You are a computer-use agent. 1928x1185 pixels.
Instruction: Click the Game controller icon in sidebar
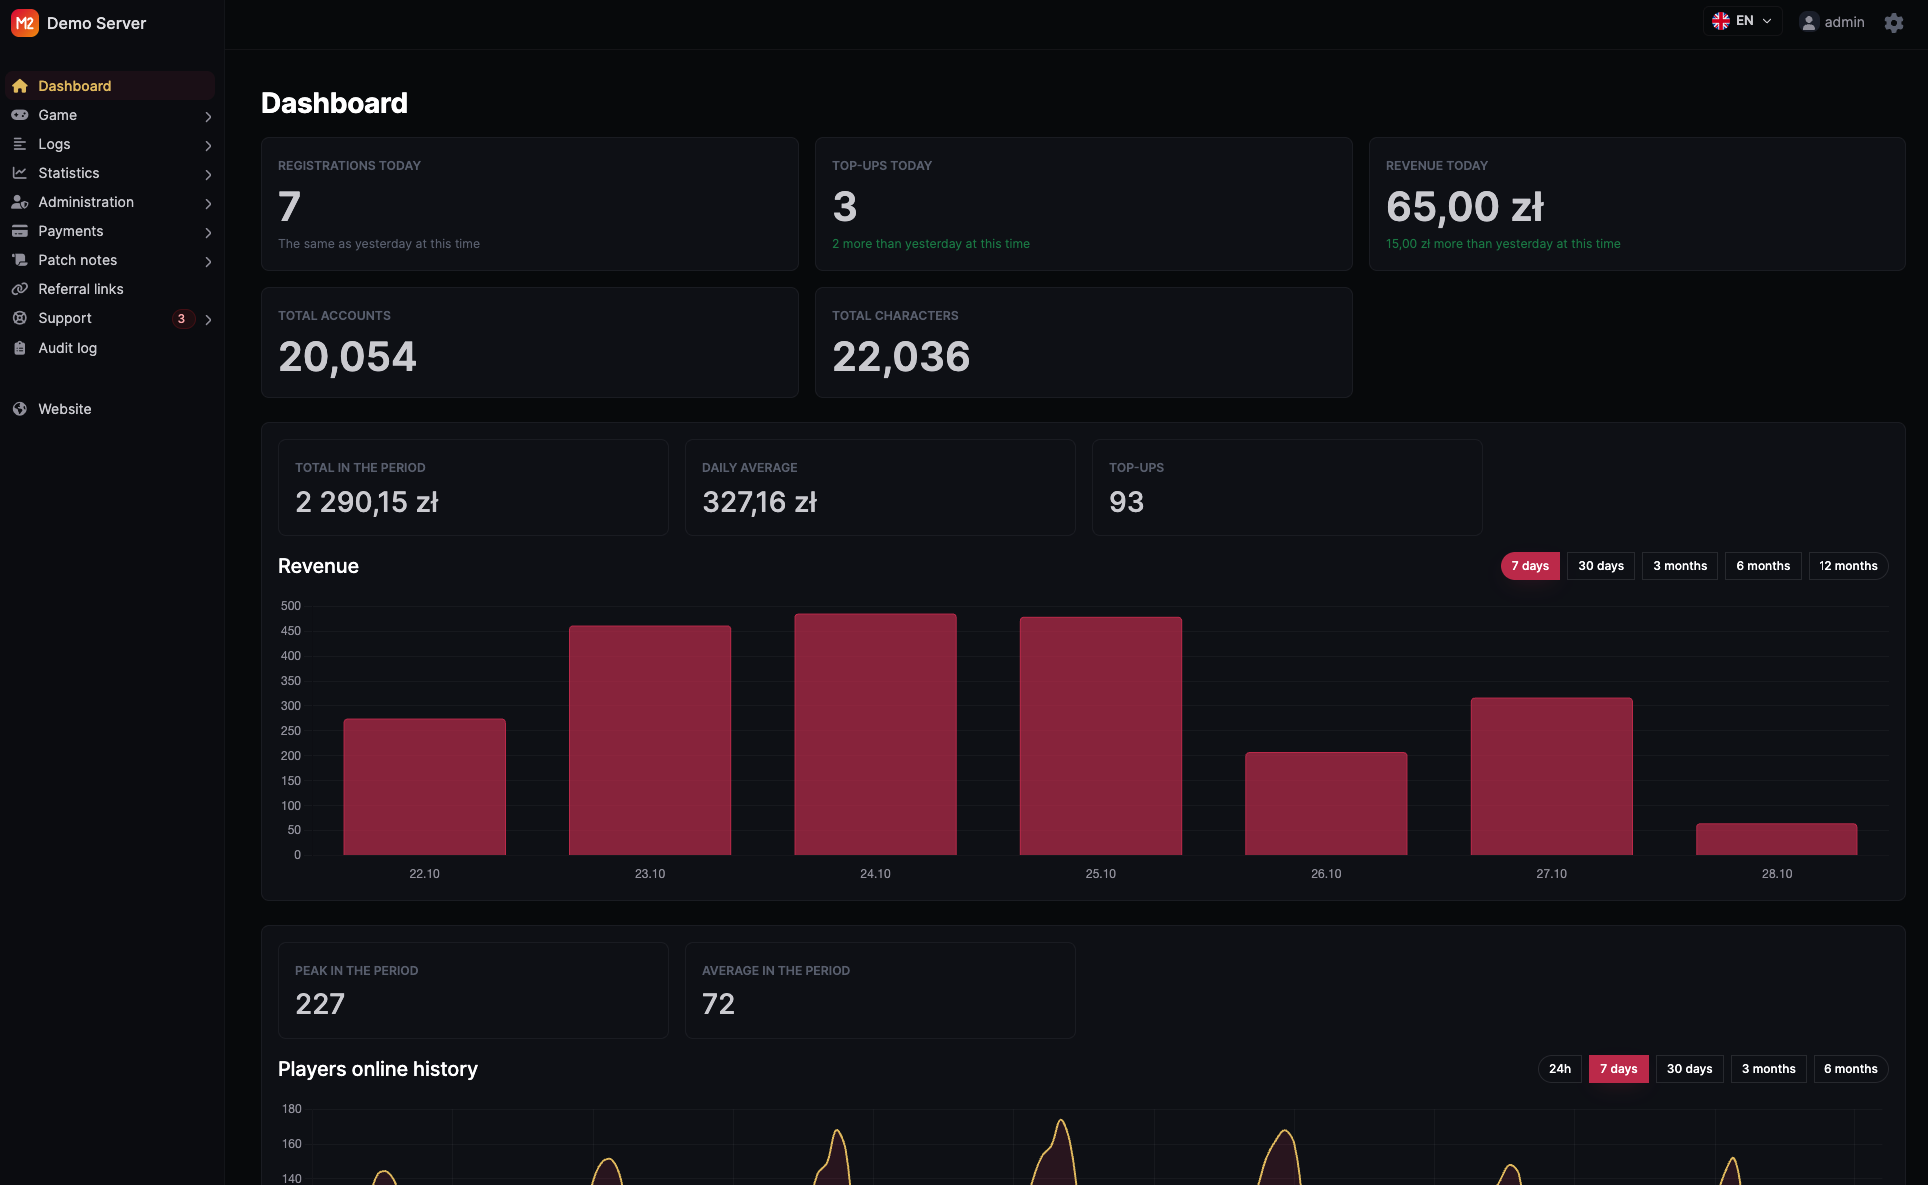[x=20, y=115]
